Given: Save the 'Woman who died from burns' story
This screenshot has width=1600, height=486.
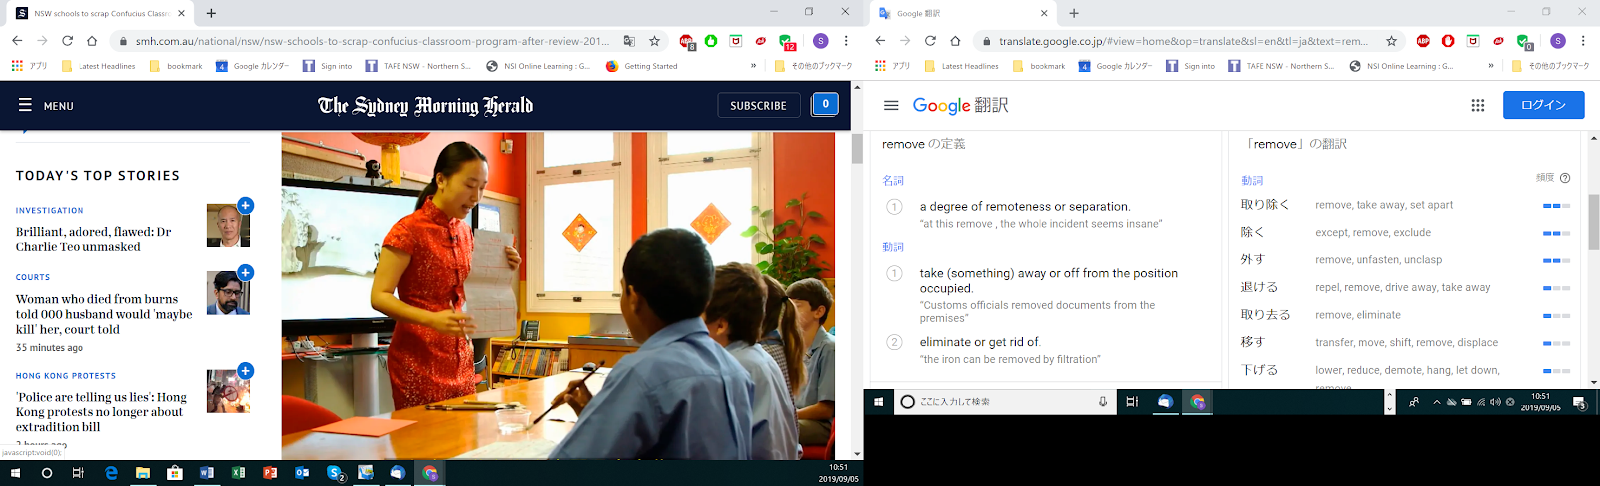Looking at the screenshot, I should click(245, 272).
